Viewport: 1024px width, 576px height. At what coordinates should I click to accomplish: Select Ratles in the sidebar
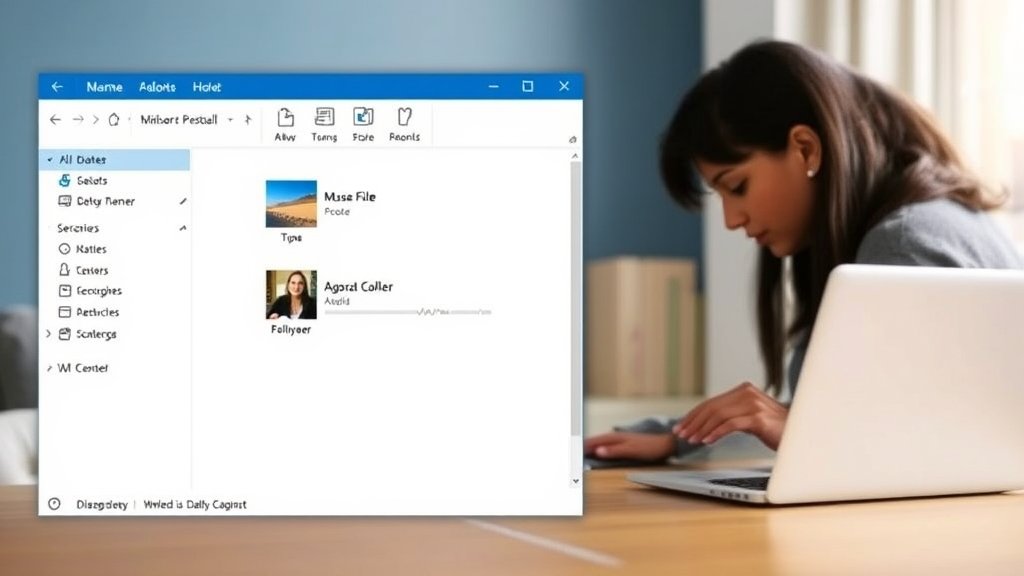tap(90, 249)
